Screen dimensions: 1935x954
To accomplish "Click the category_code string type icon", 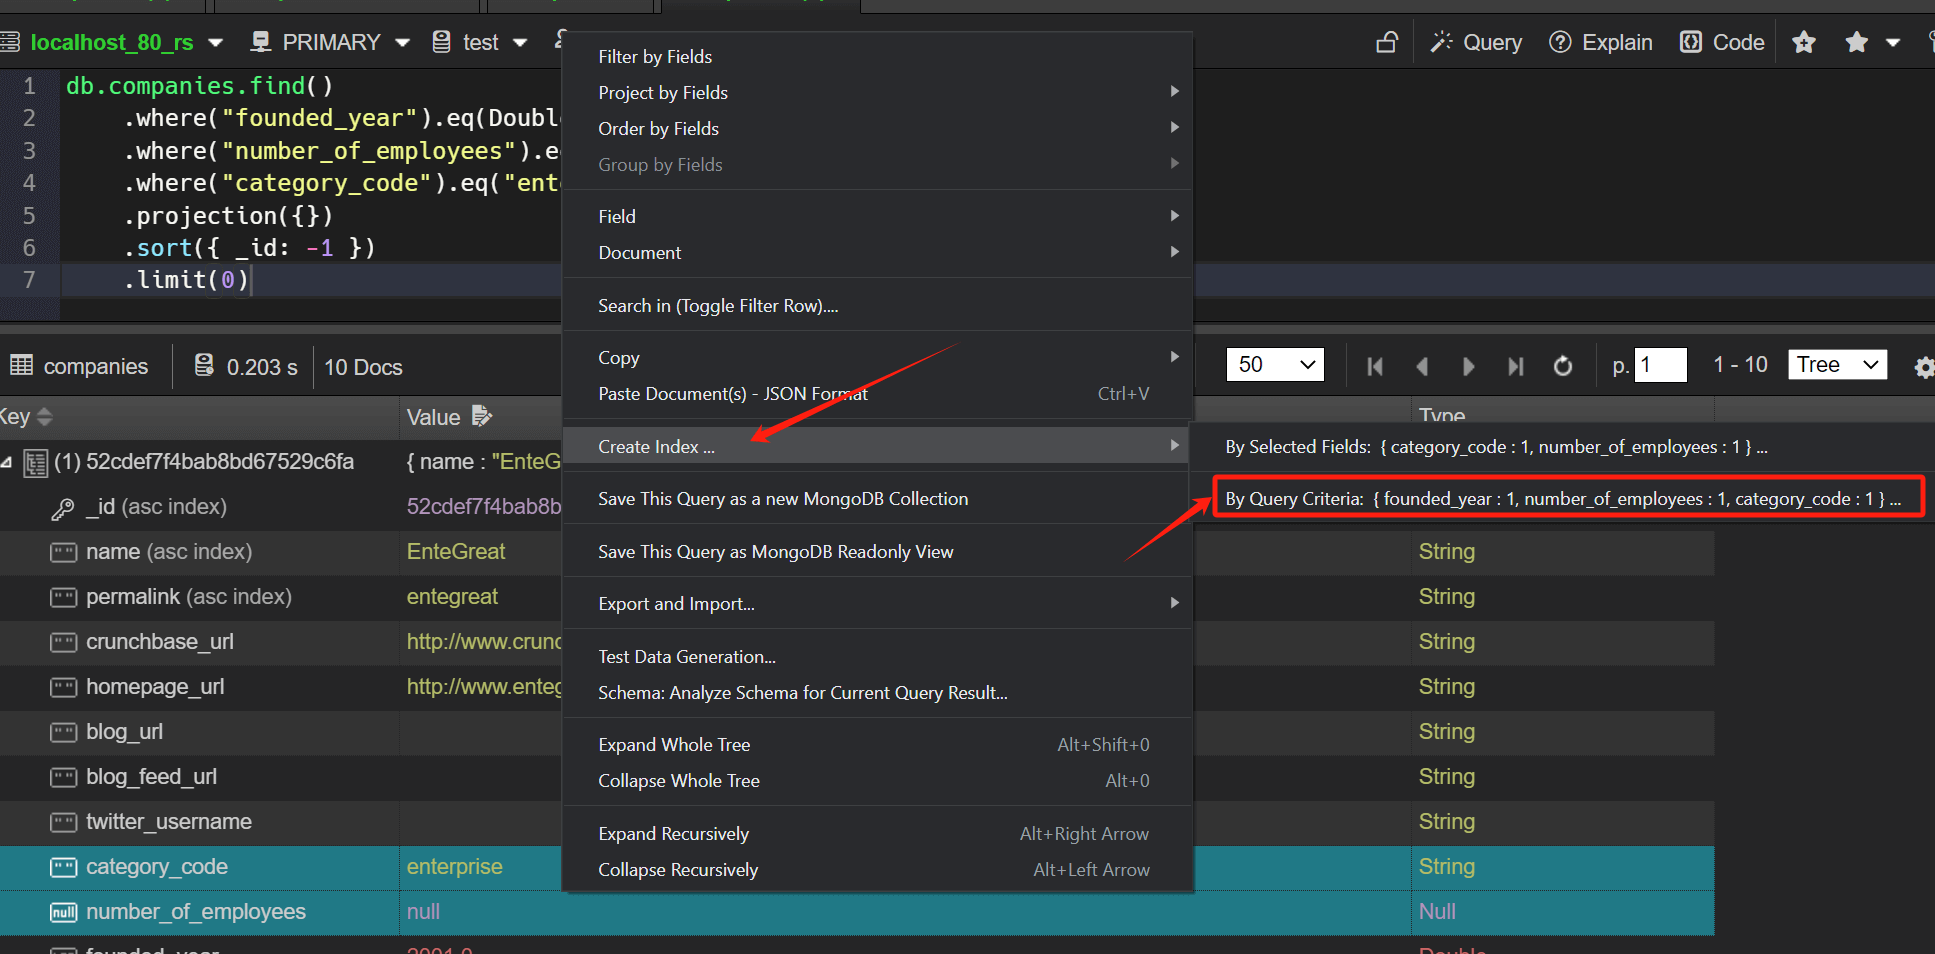I will (x=64, y=868).
